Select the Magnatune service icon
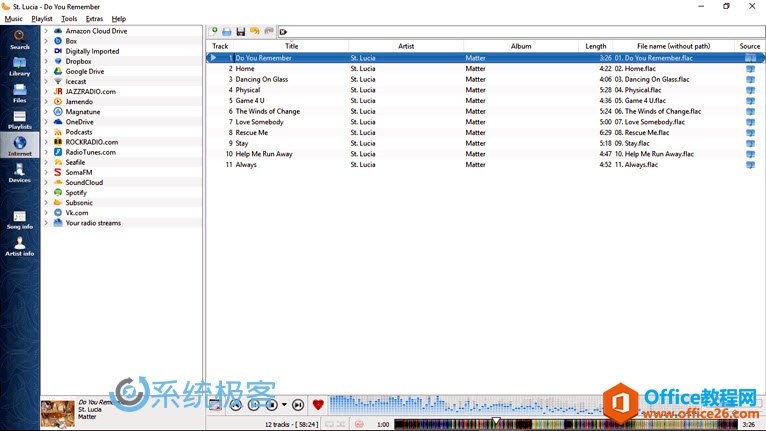This screenshot has width=766, height=431. pos(58,111)
